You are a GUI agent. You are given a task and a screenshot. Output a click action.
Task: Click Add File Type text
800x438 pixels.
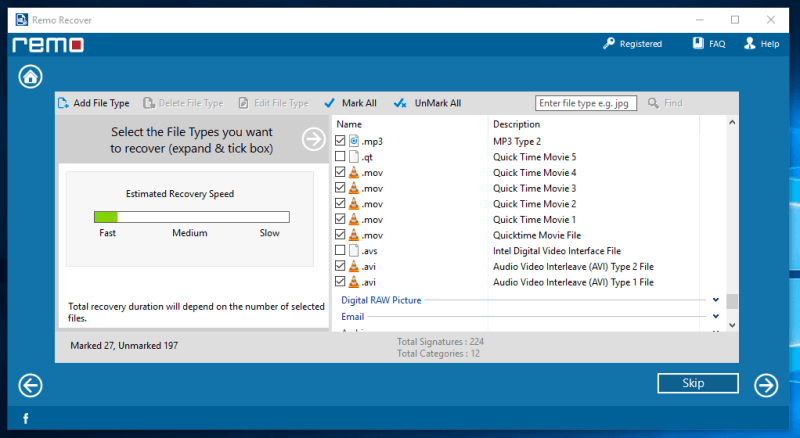tap(102, 103)
